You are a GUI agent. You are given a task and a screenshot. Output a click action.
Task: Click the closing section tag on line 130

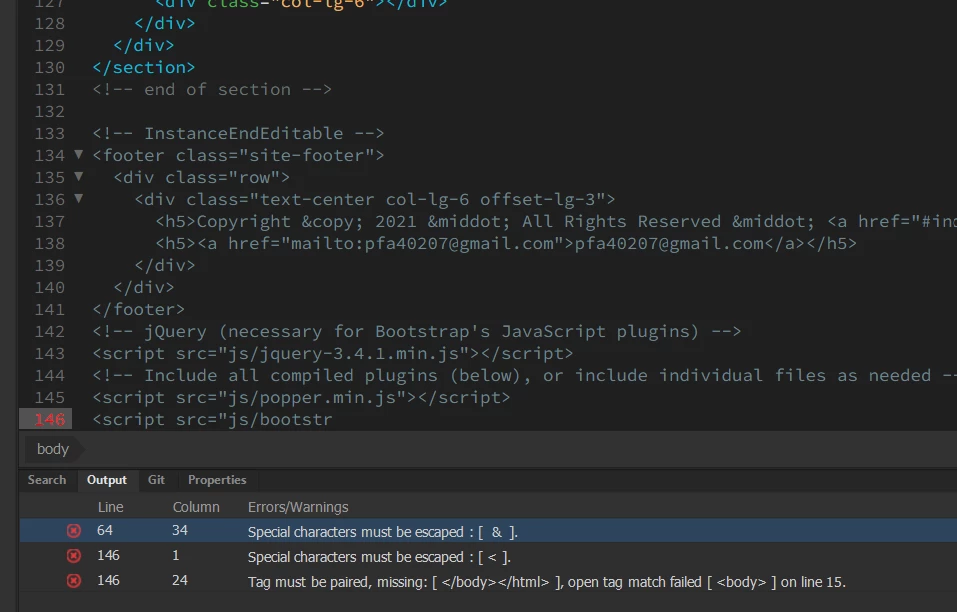click(x=144, y=67)
